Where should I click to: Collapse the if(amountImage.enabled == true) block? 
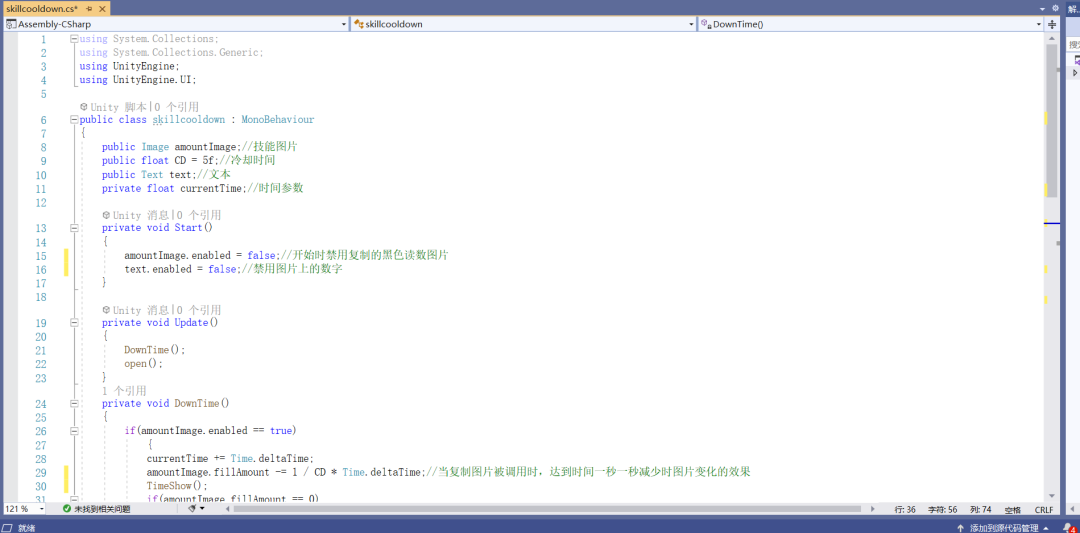(x=74, y=430)
